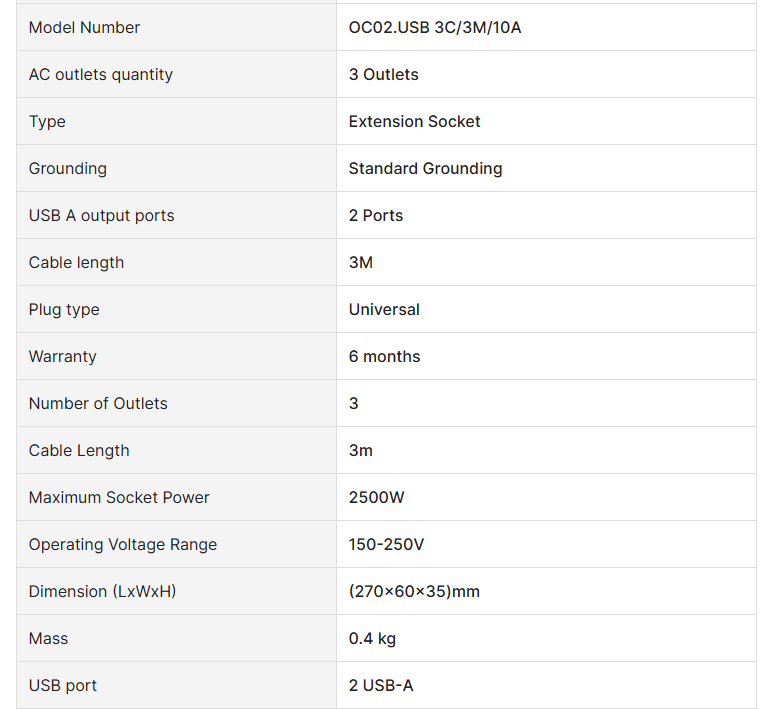Click the Plug type label

point(64,309)
